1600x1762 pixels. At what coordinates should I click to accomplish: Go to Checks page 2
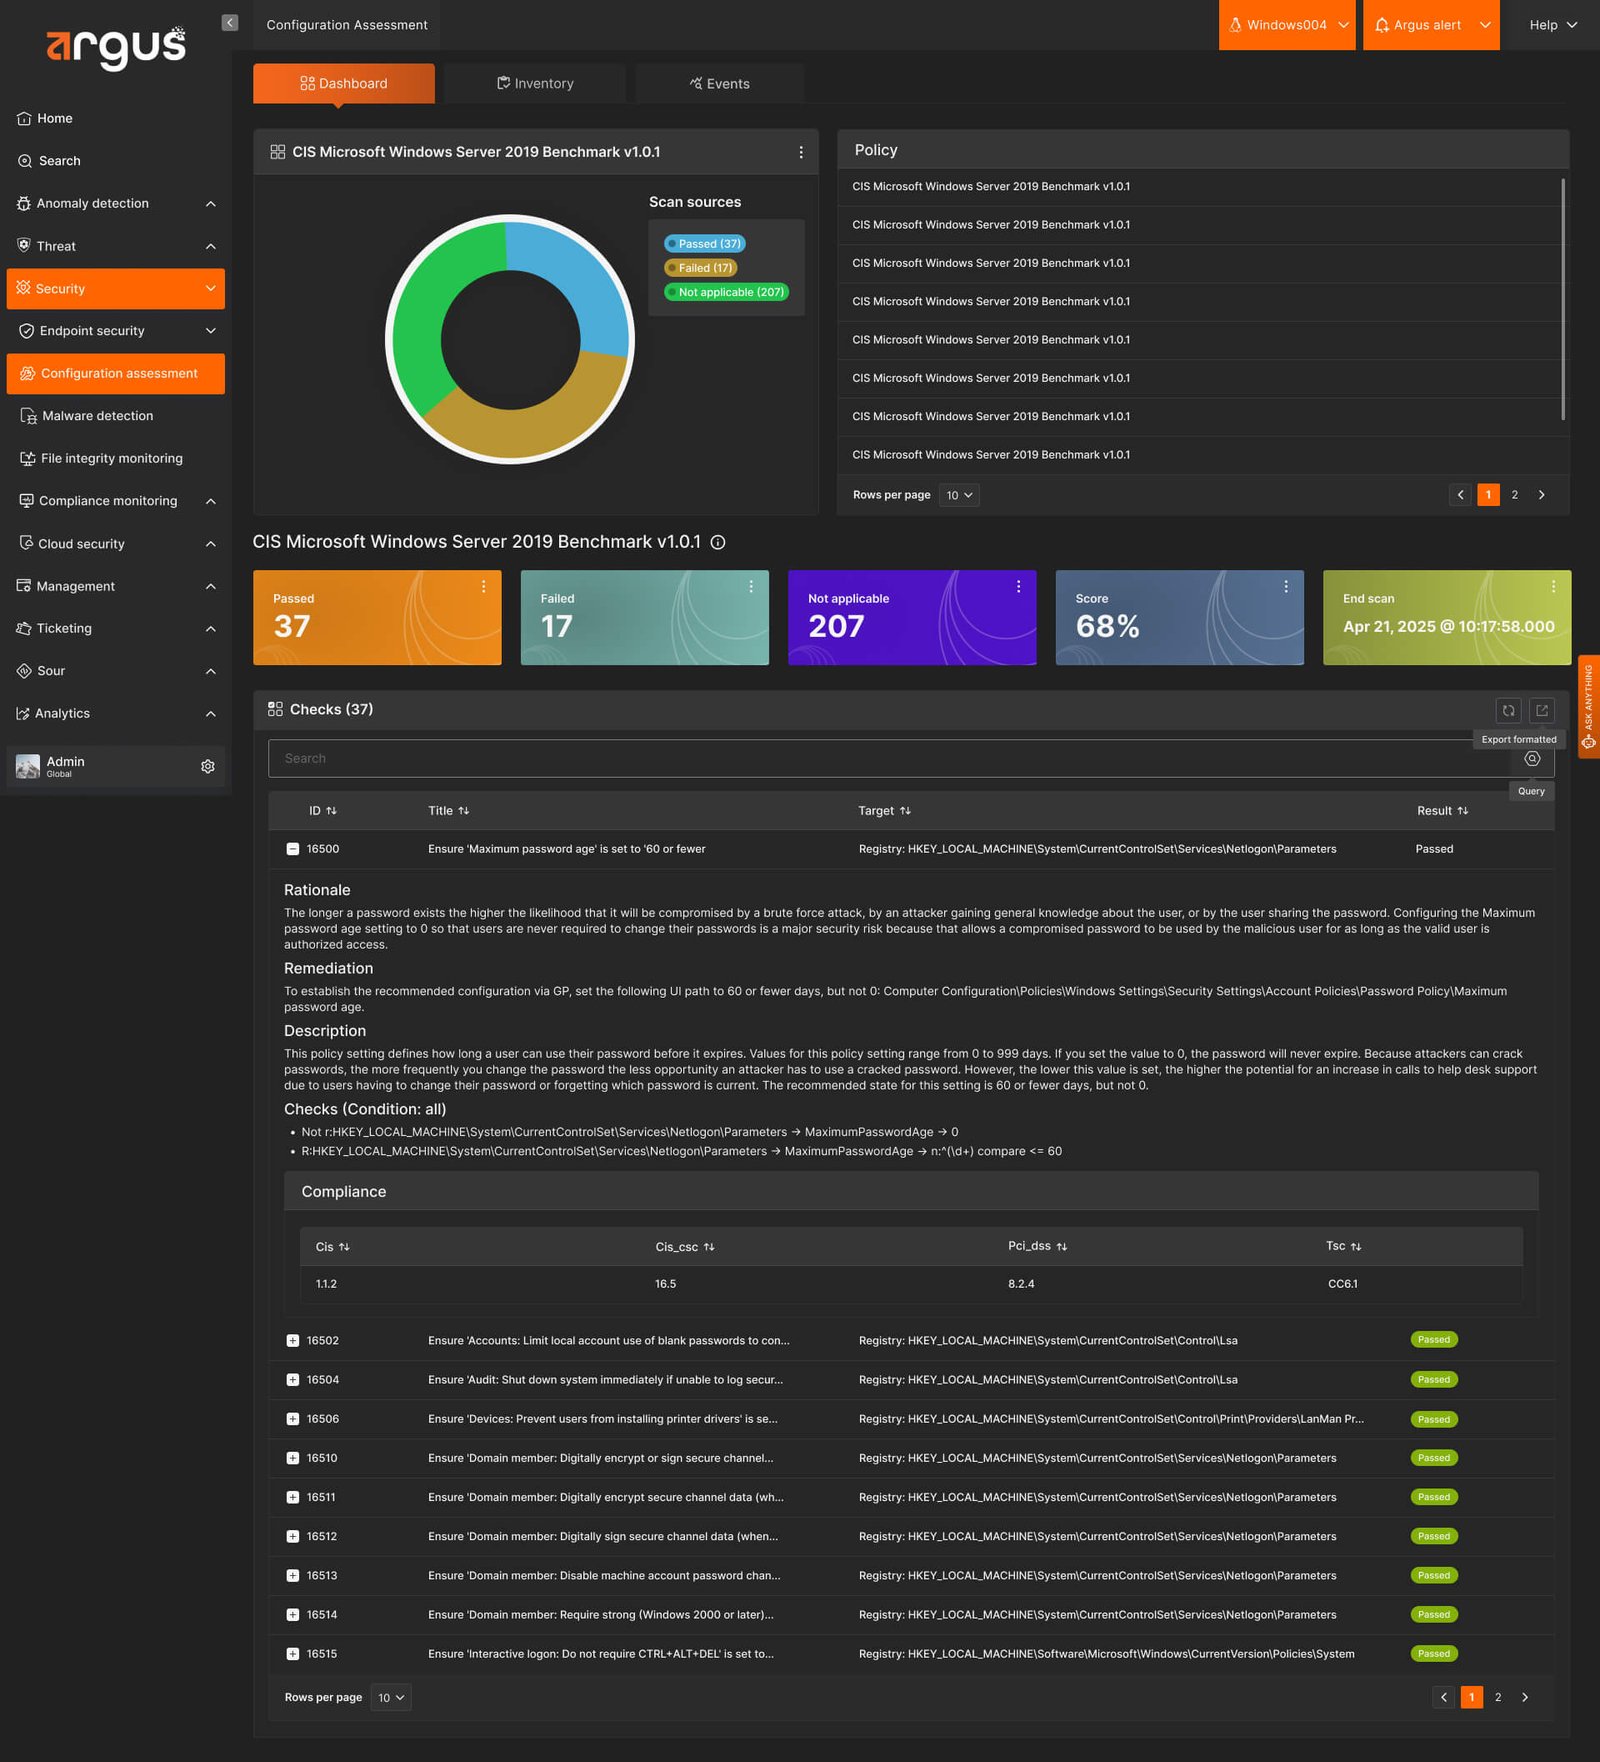coord(1498,1697)
